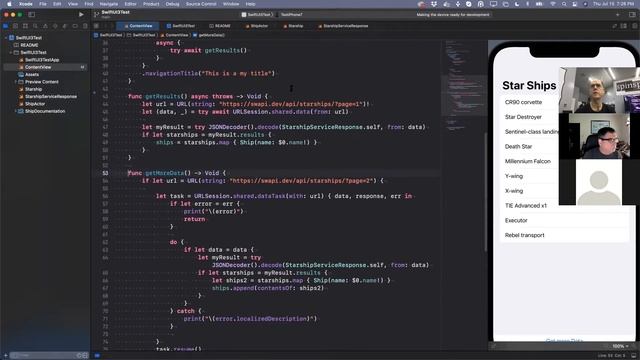Click the related items grid icon
Screen dimensions: 640x360
(x=96, y=26)
